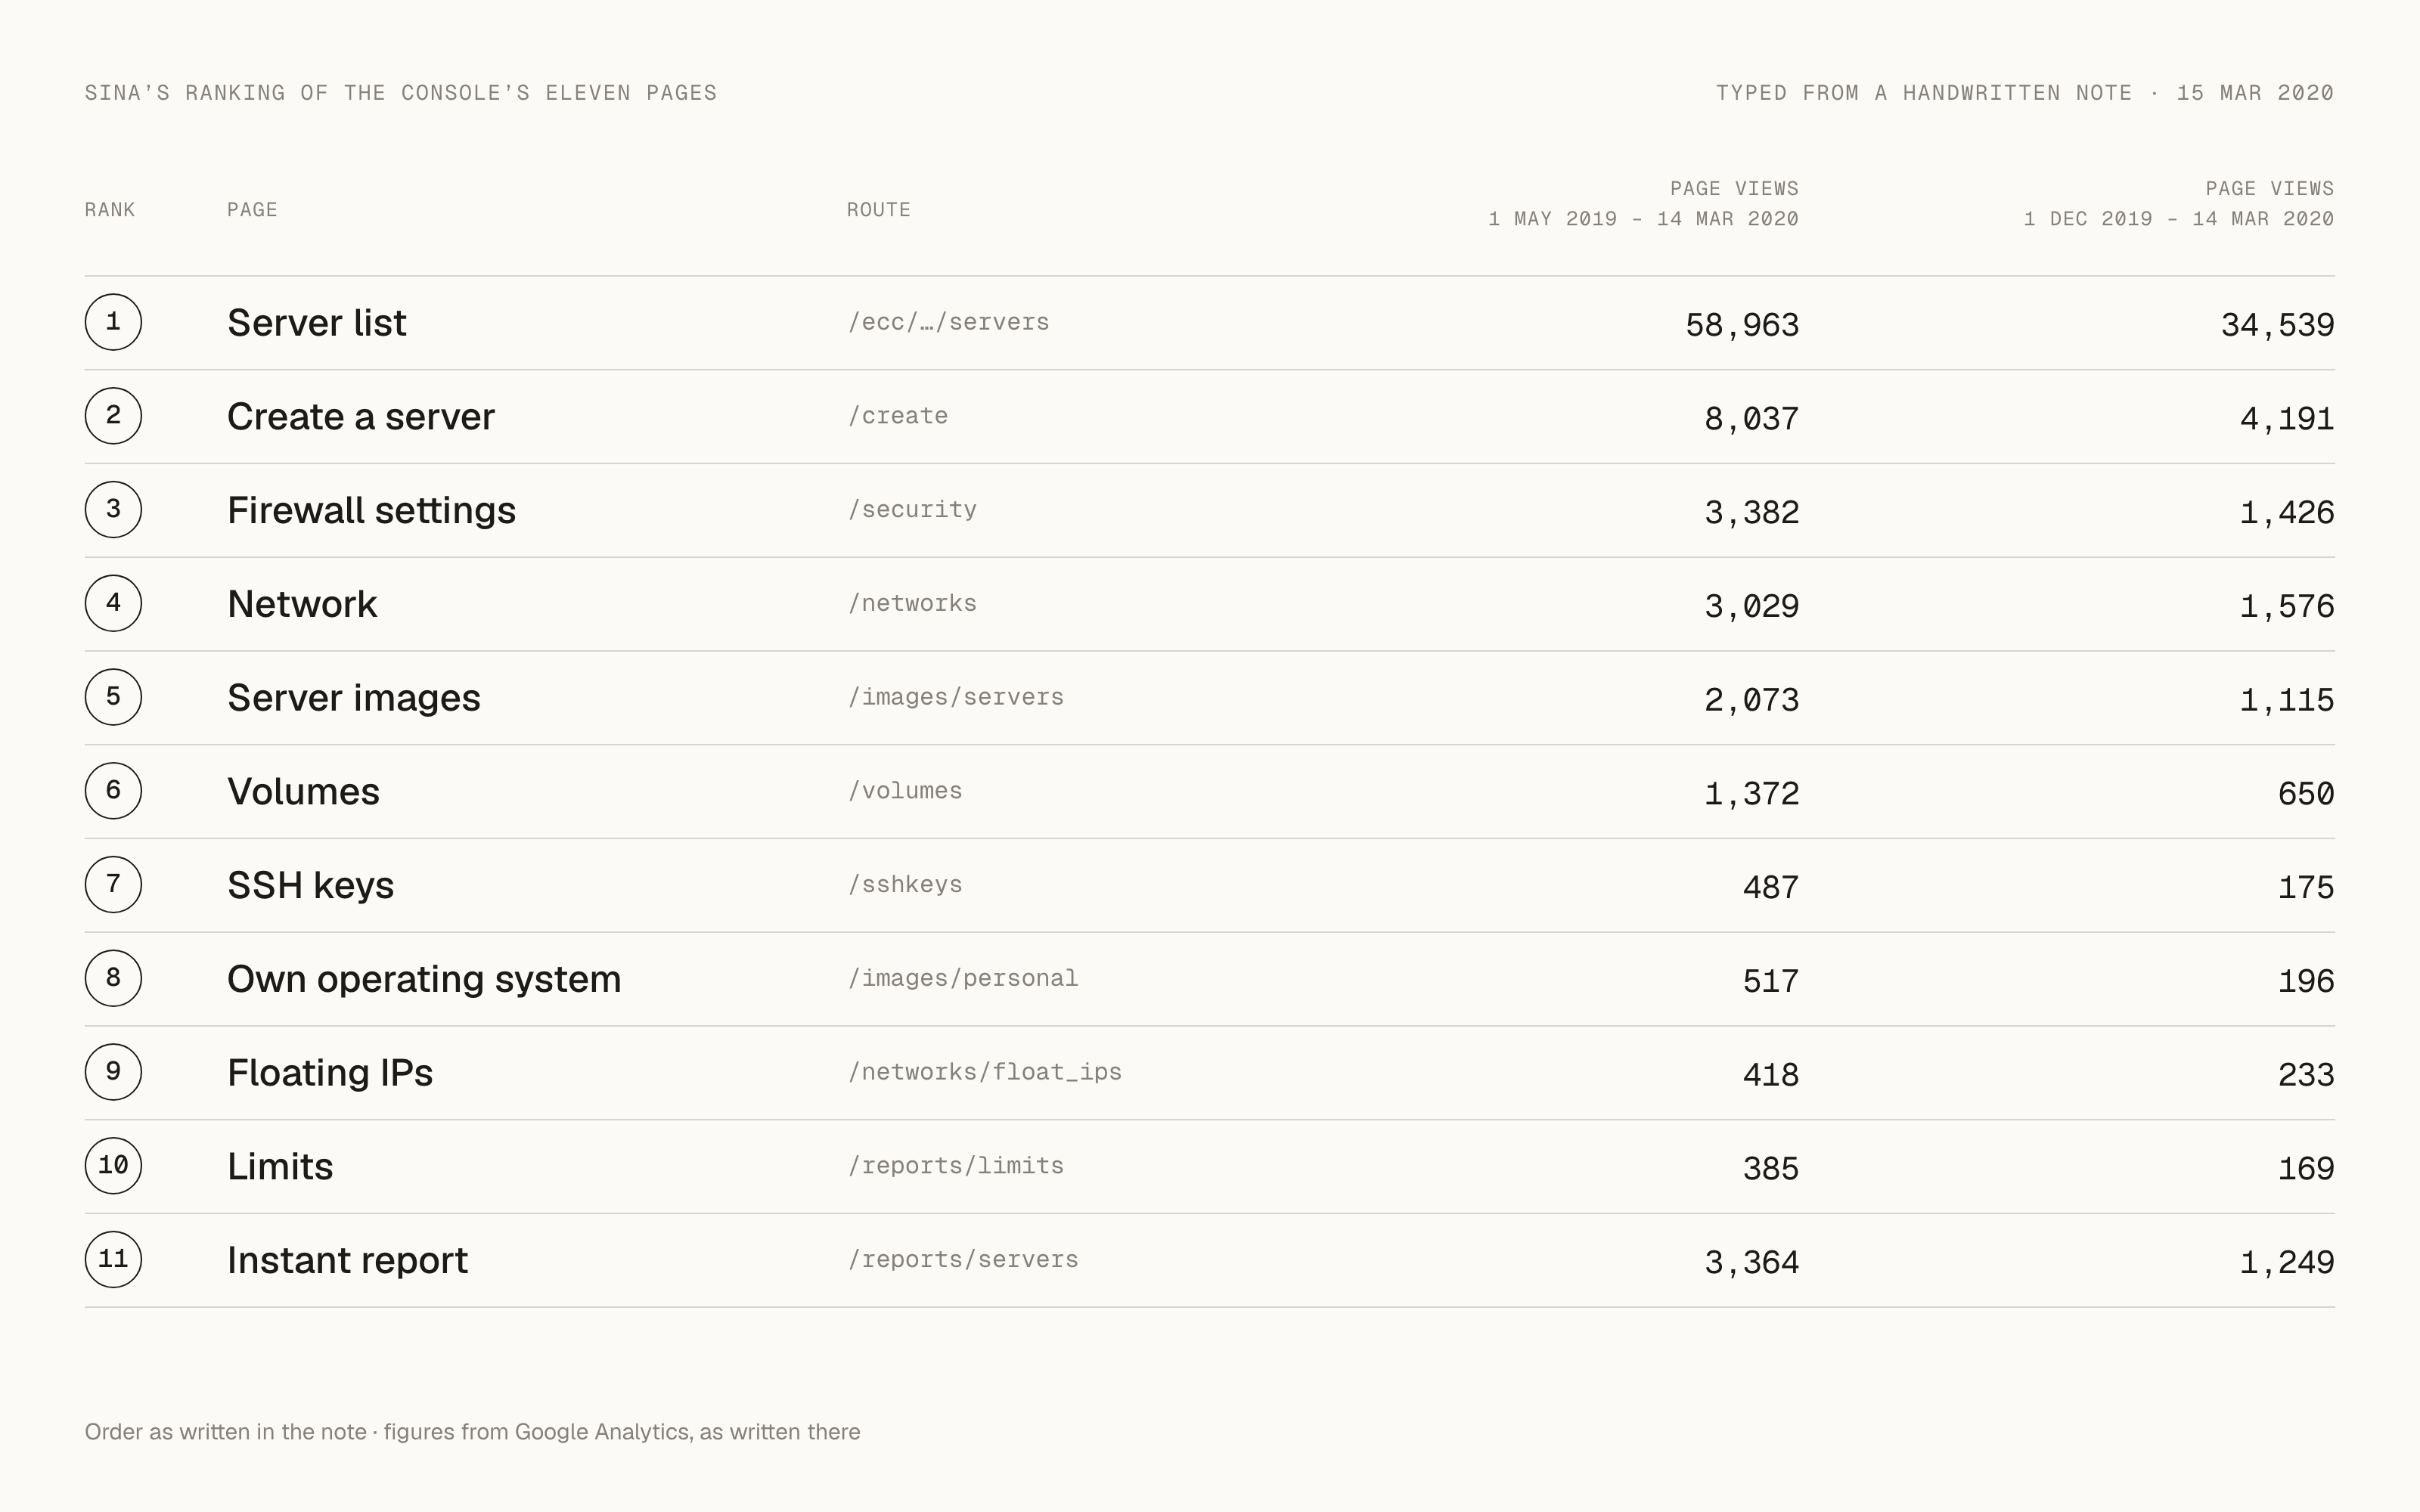Click the circled rank 11 badge
The image size is (2420, 1512).
coord(113,1260)
